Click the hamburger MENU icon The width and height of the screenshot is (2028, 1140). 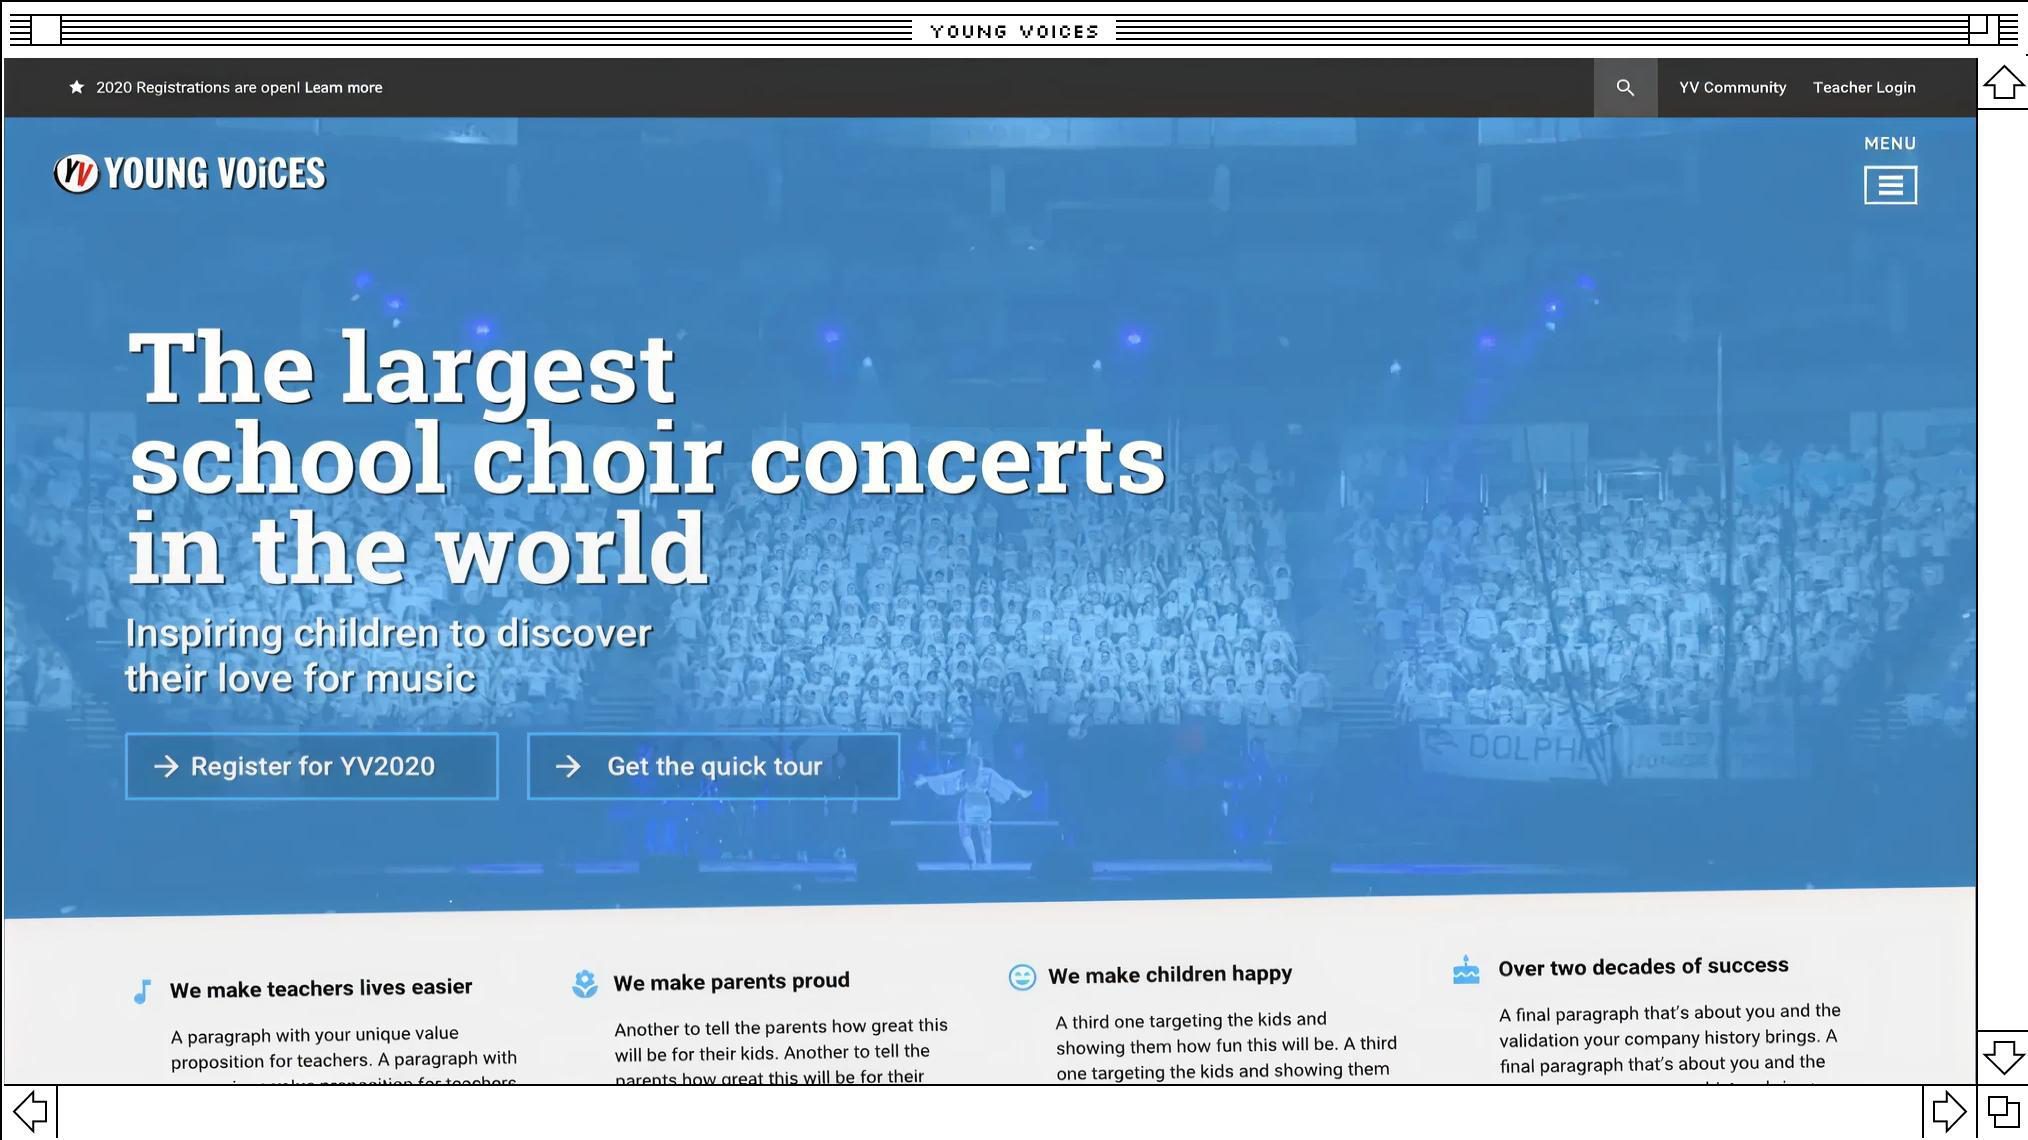pos(1889,184)
